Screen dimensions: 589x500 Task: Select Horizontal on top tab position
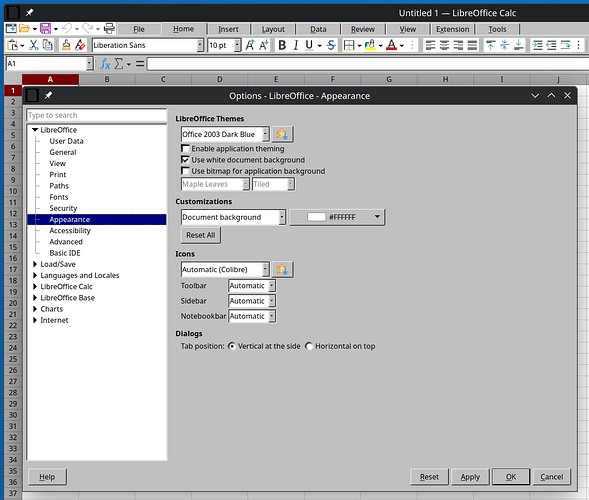tap(309, 346)
